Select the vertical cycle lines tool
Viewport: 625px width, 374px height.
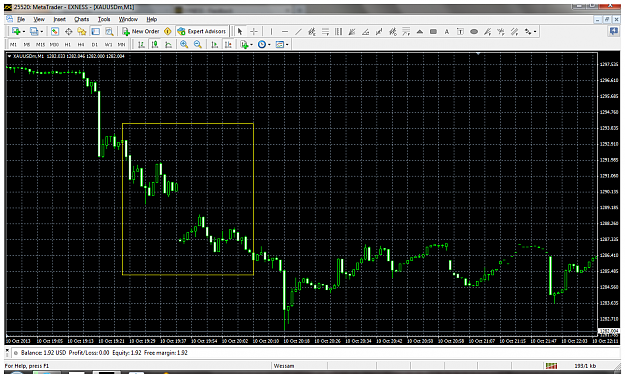point(338,31)
